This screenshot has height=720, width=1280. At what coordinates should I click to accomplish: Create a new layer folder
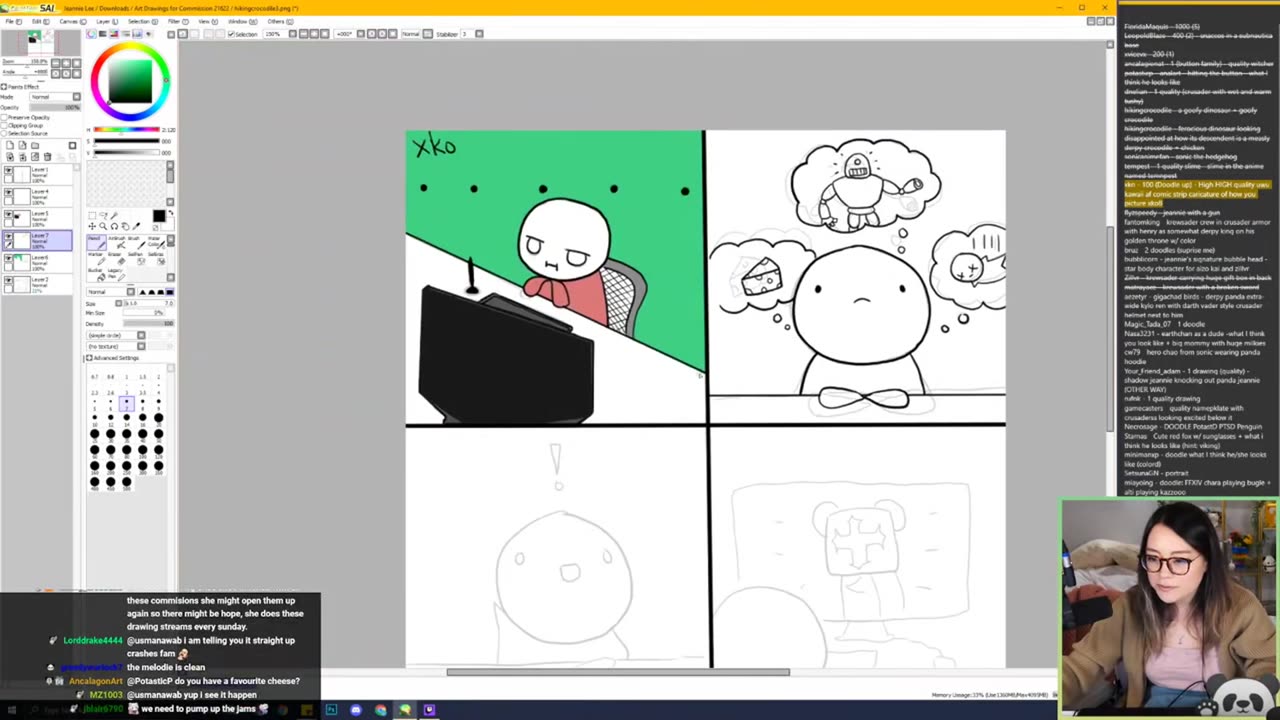tap(35, 145)
